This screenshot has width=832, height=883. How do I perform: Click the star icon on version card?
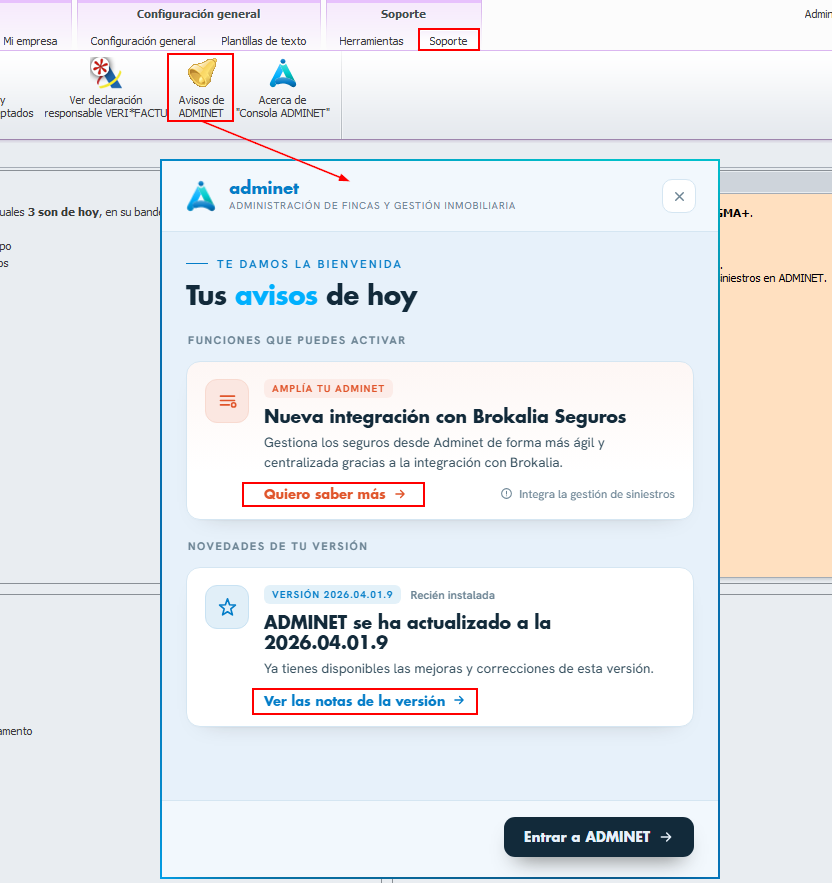227,607
